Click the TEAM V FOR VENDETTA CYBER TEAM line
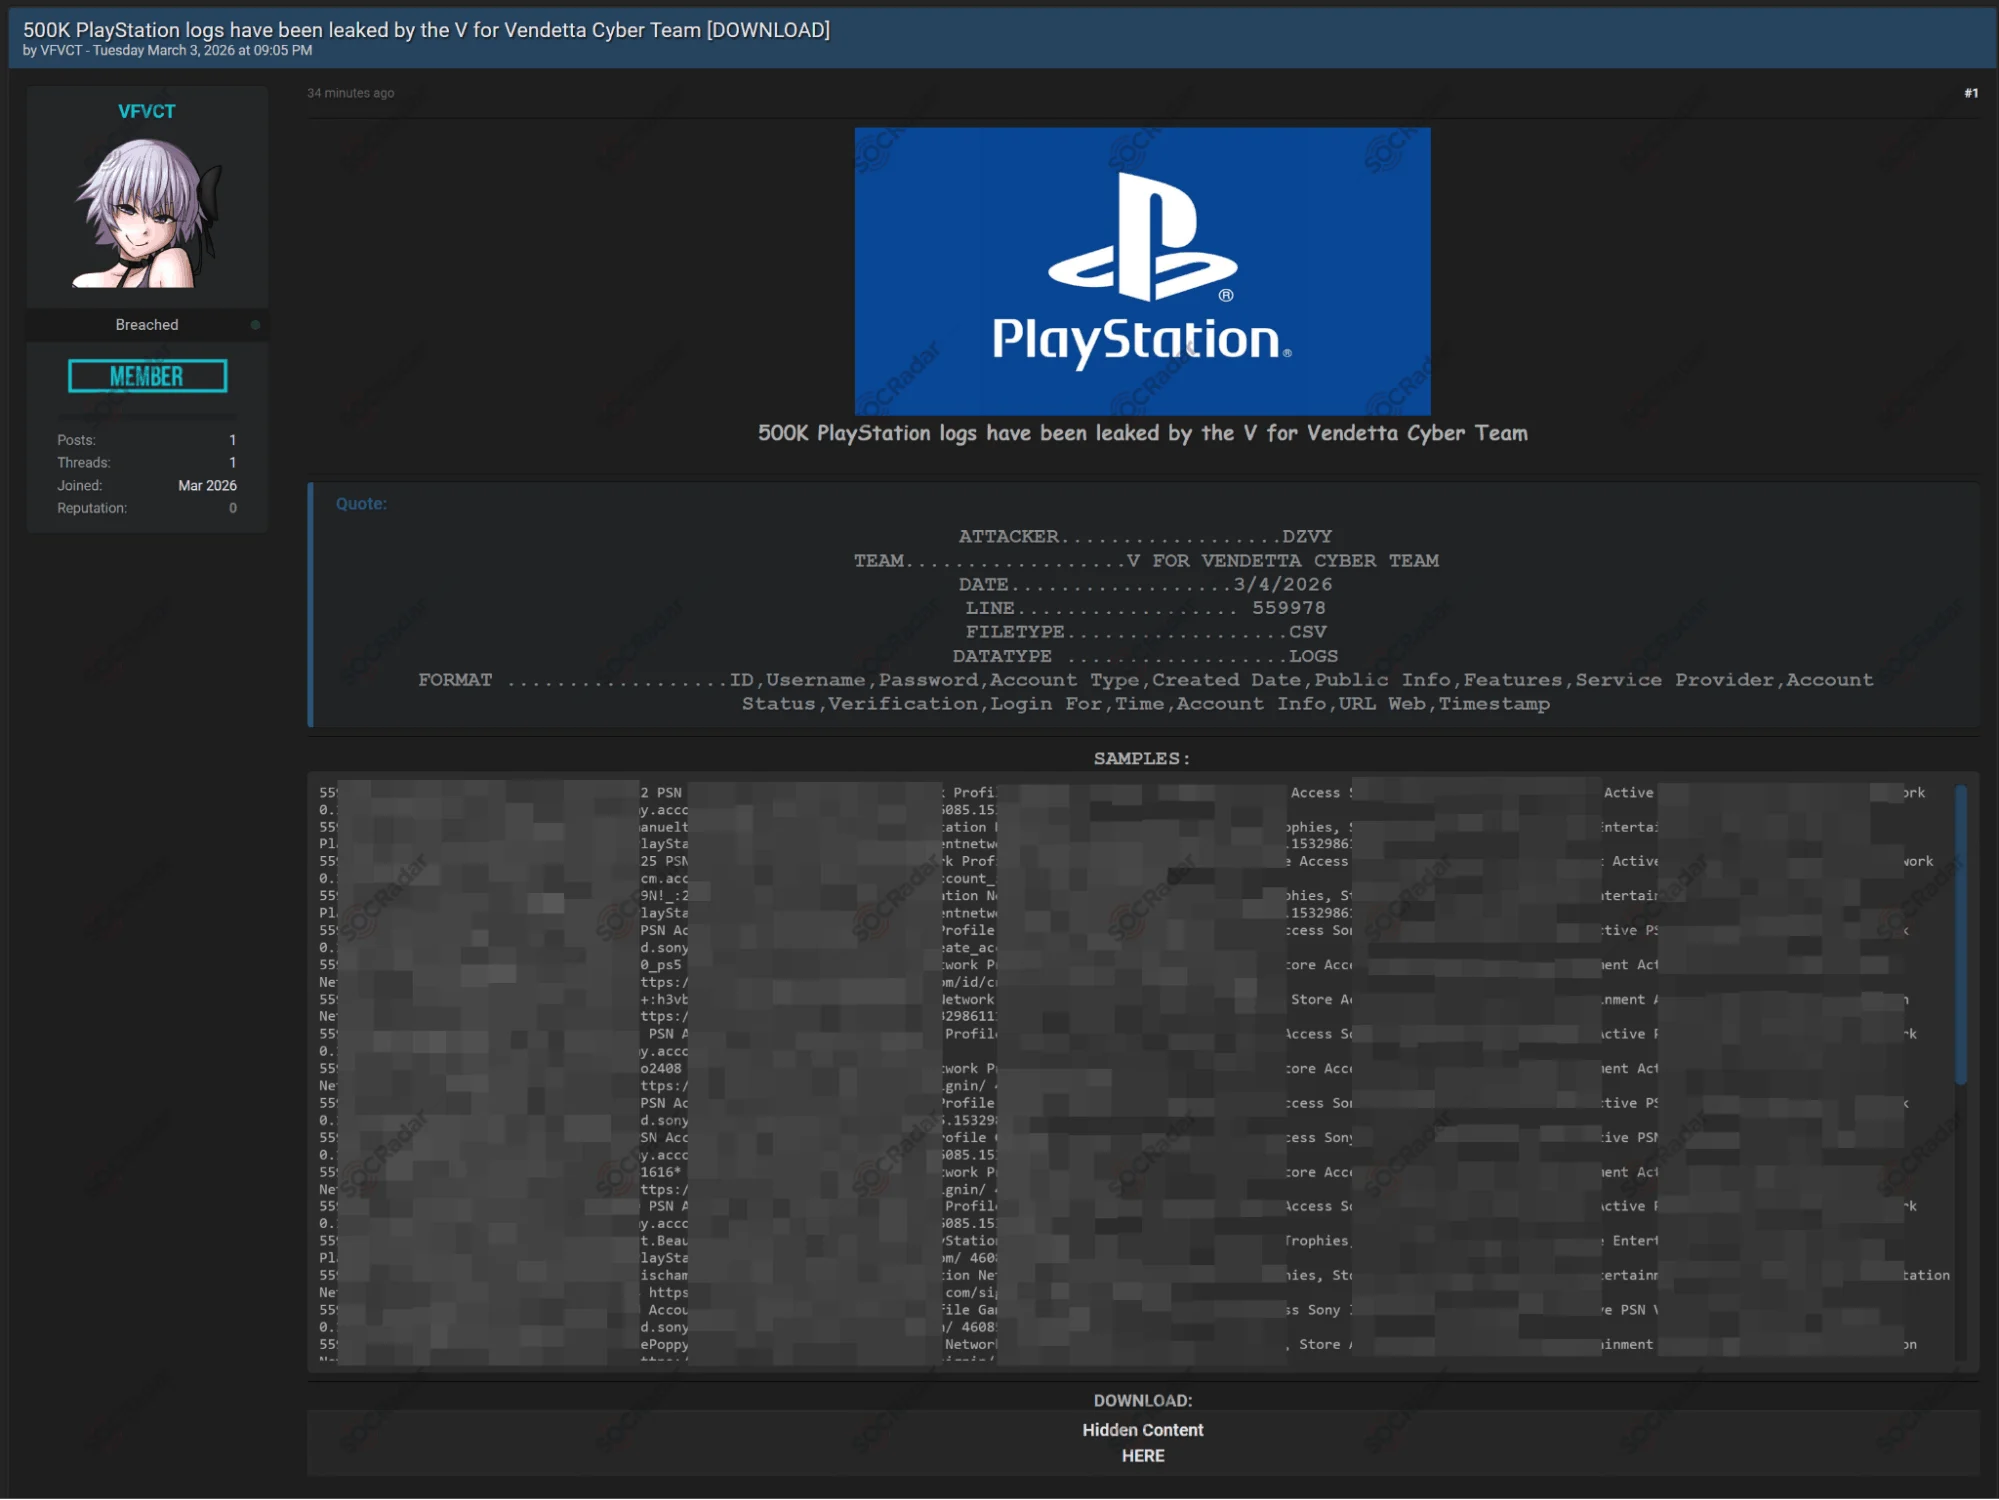The width and height of the screenshot is (1999, 1500). click(1146, 561)
